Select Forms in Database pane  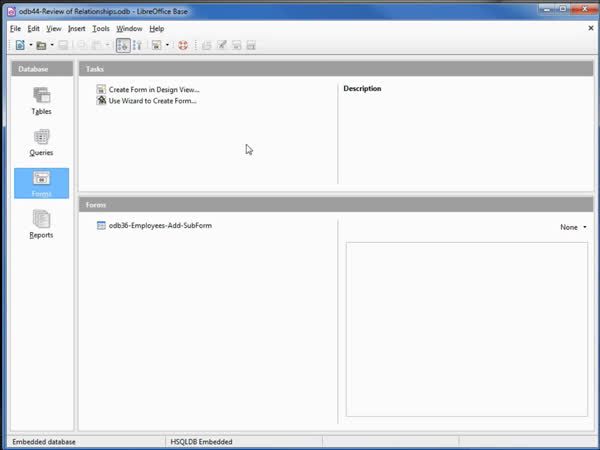click(41, 183)
